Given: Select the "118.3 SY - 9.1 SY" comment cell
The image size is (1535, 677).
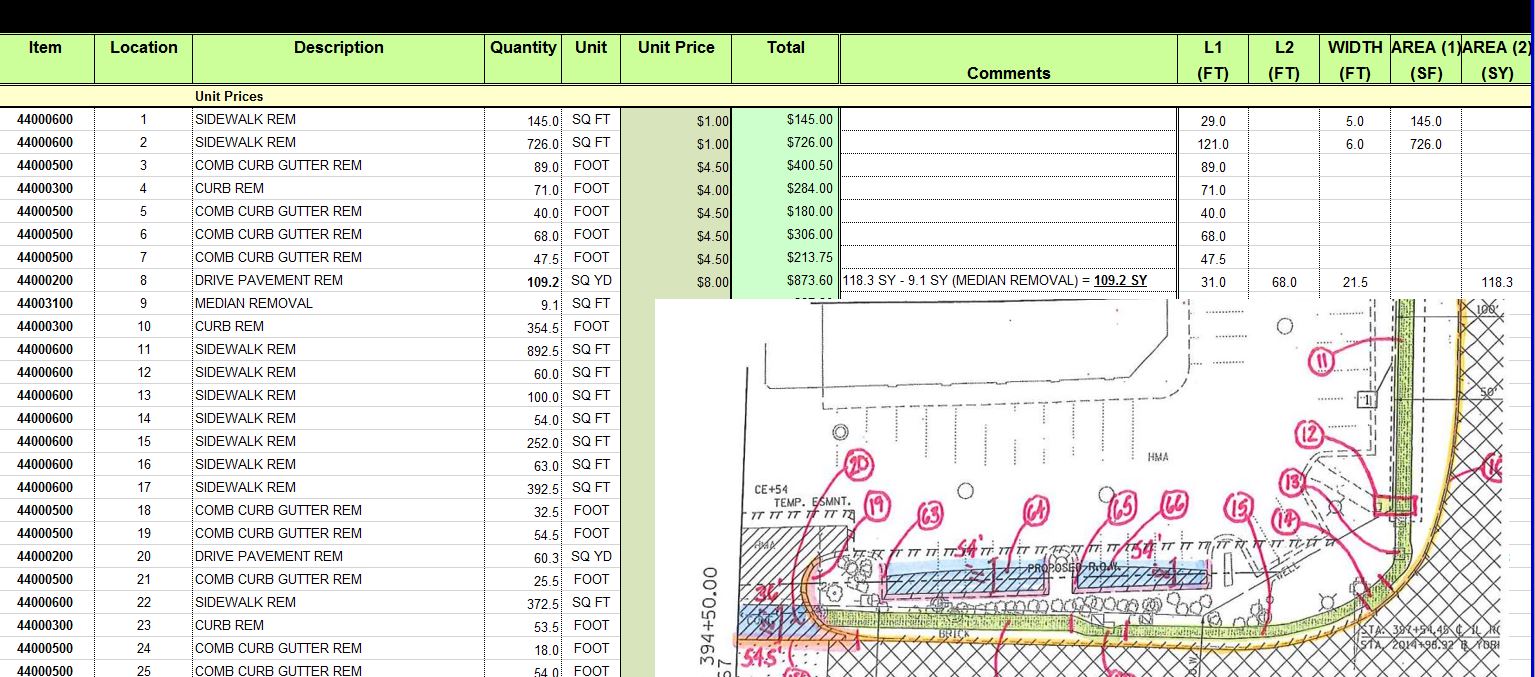Looking at the screenshot, I should (x=1008, y=280).
